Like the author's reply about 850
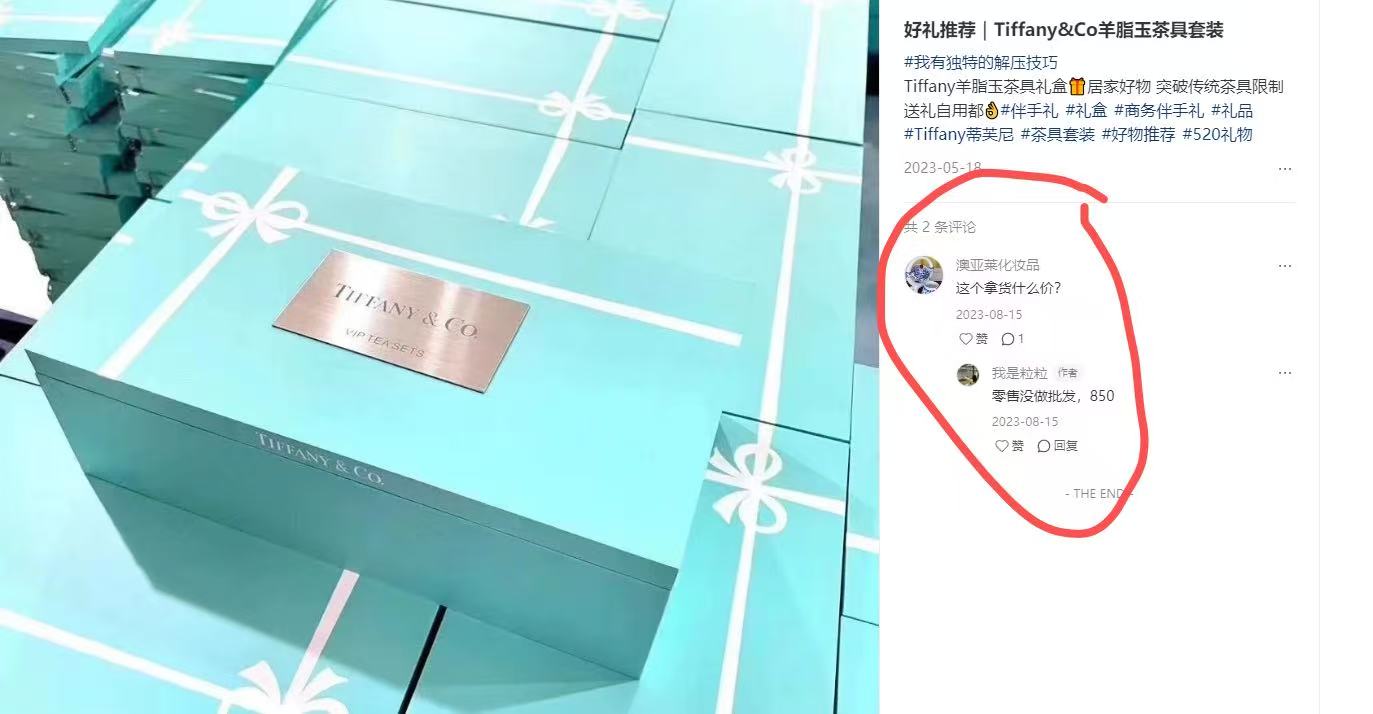The width and height of the screenshot is (1373, 714). tap(1009, 446)
